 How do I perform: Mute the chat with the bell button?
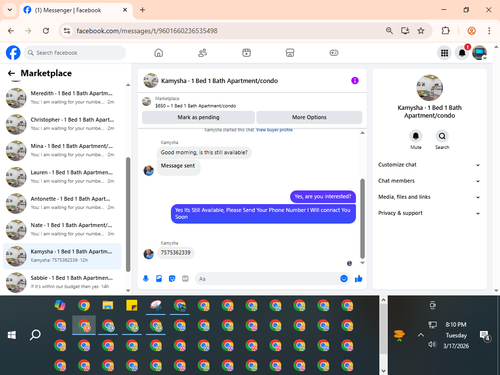click(416, 136)
